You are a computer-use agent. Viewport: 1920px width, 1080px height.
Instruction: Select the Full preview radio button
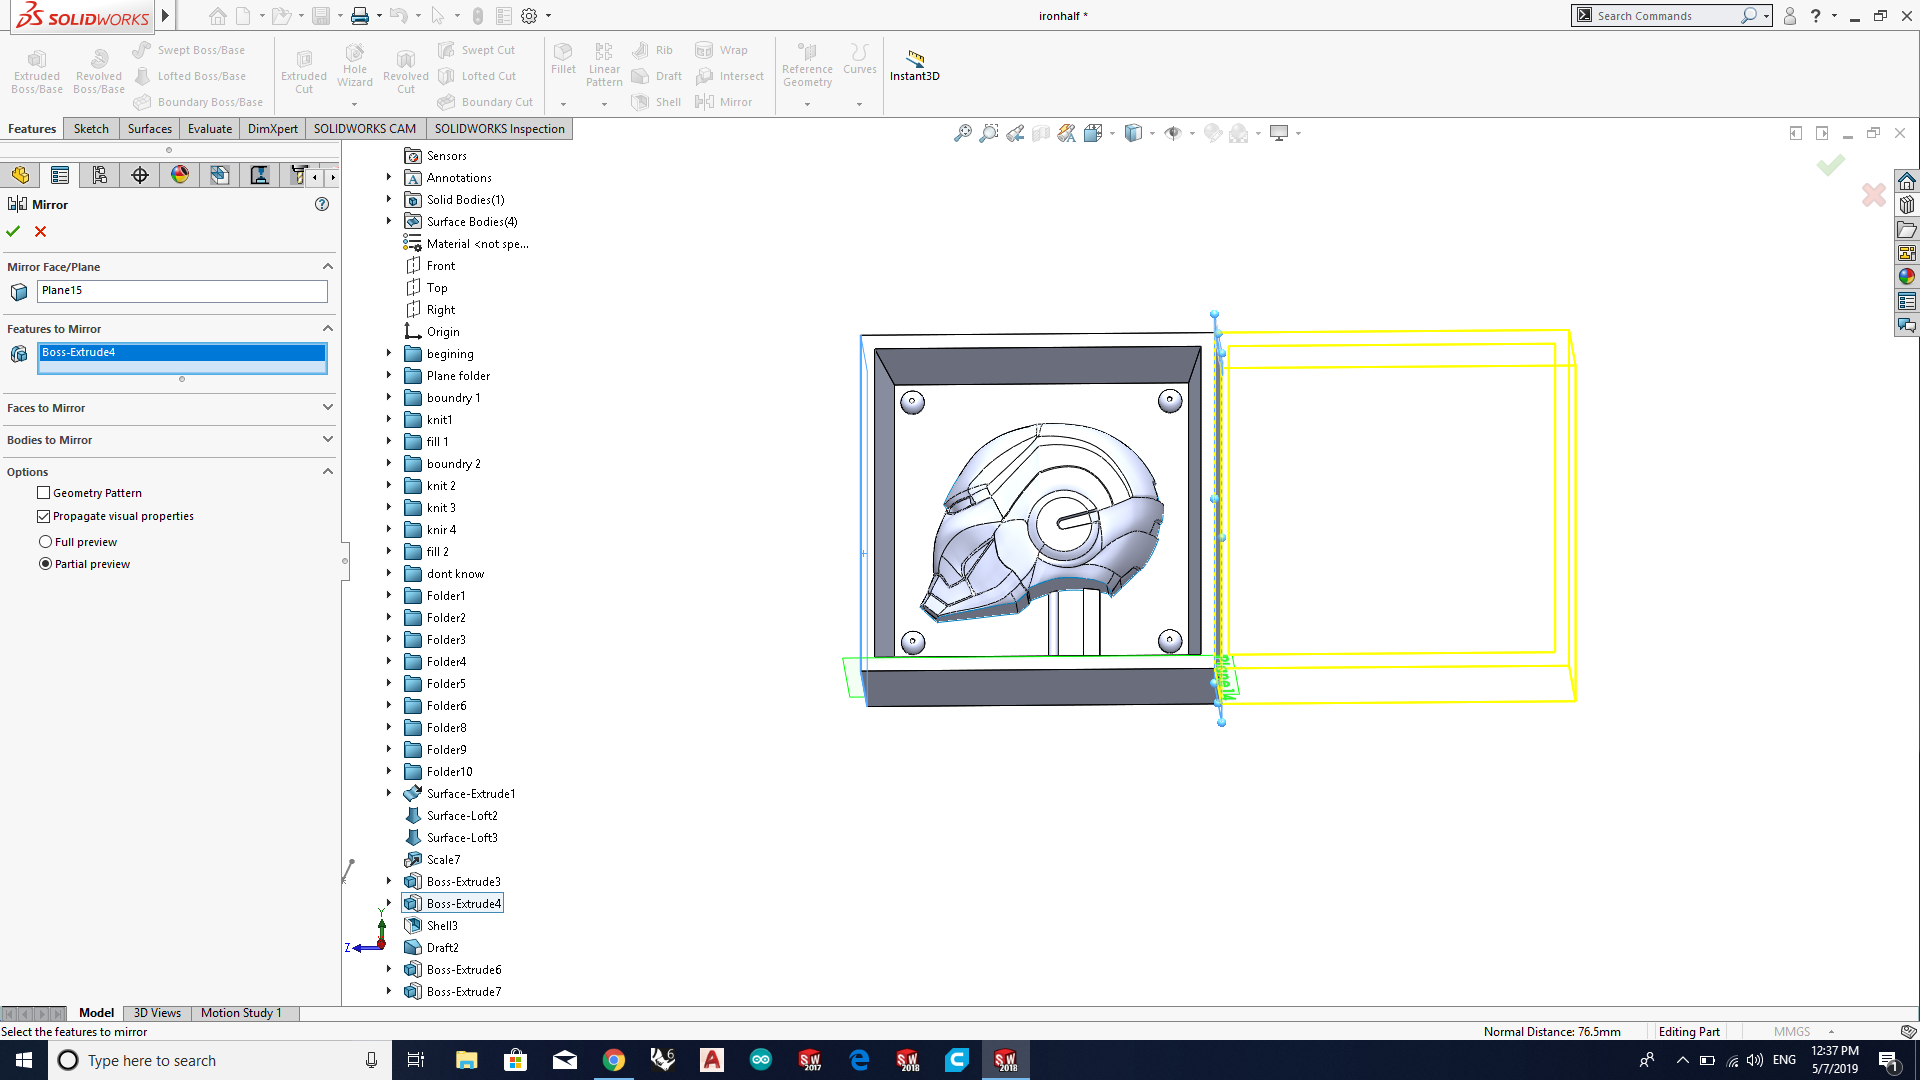(x=46, y=542)
